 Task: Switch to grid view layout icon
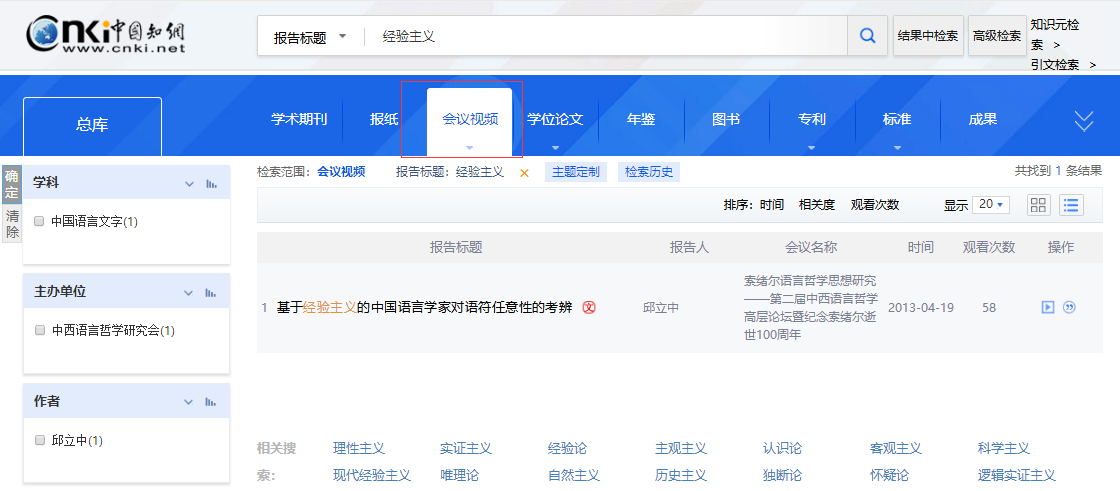(1038, 205)
